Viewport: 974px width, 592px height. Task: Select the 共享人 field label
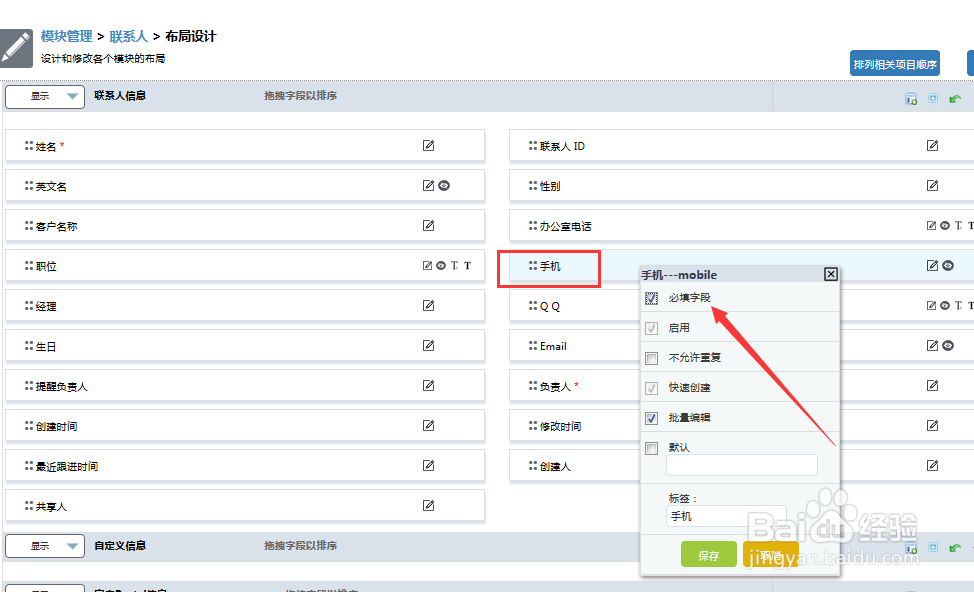(x=51, y=506)
